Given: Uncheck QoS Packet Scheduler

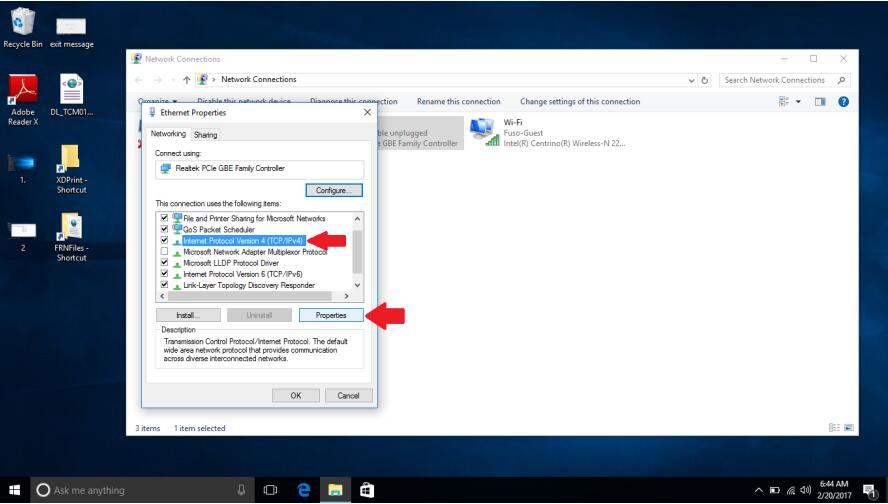Looking at the screenshot, I should tap(164, 229).
